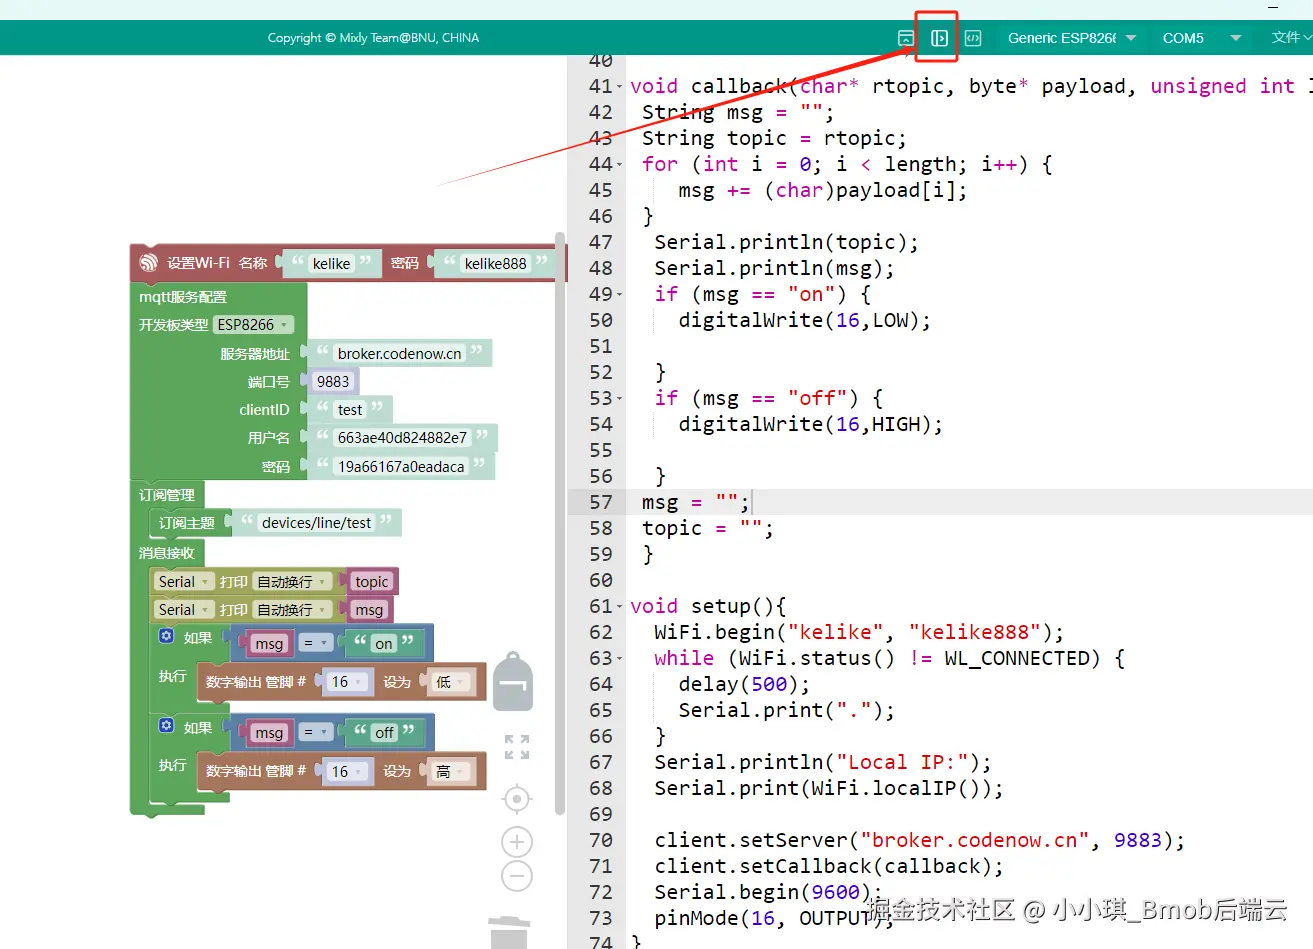
Task: Open Serial dropdown in topic print row
Action: [x=184, y=582]
